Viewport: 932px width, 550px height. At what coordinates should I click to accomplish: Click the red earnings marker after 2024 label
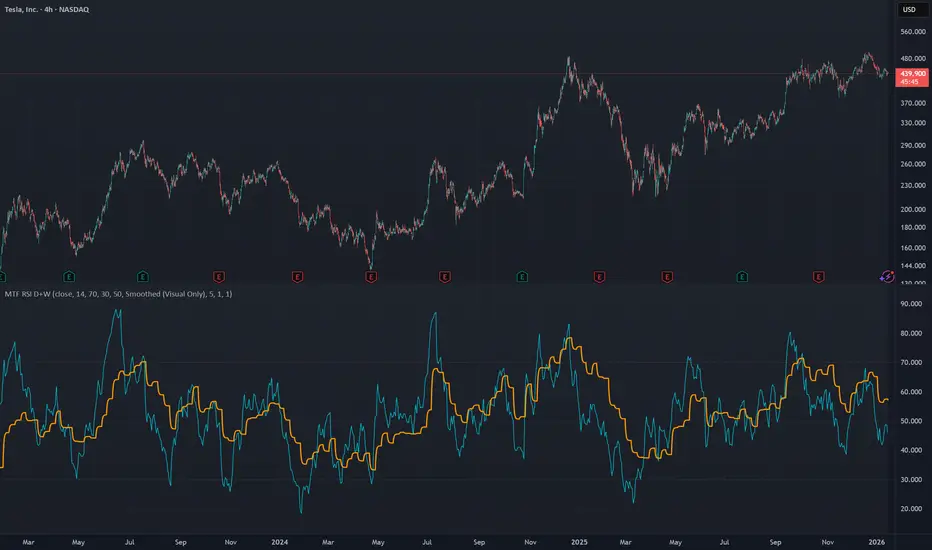(x=297, y=276)
